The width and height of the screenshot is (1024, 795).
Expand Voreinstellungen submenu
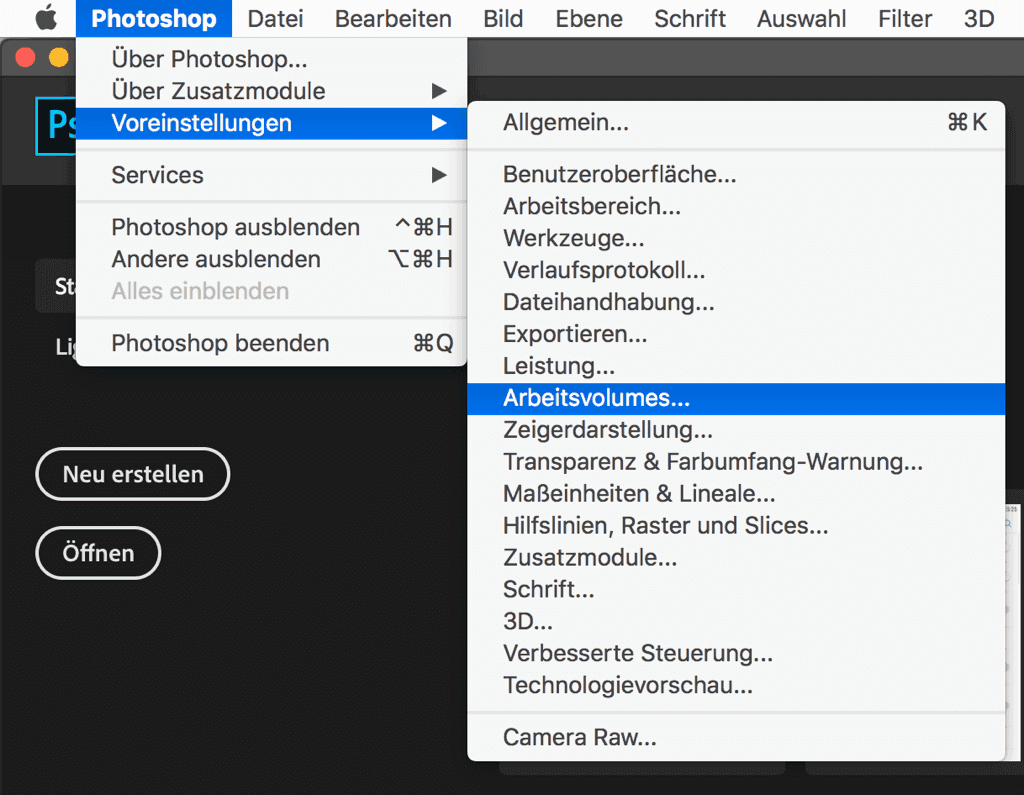(271, 123)
